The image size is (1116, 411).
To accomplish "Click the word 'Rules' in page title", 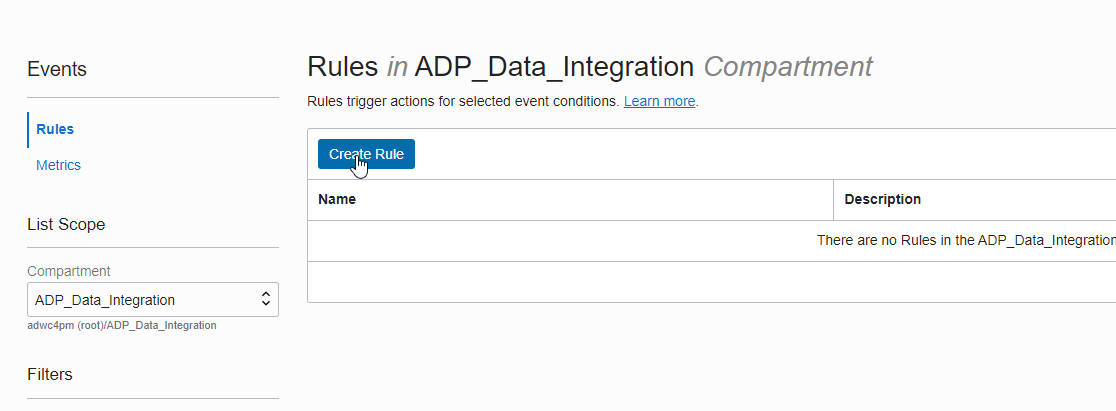I will (343, 67).
